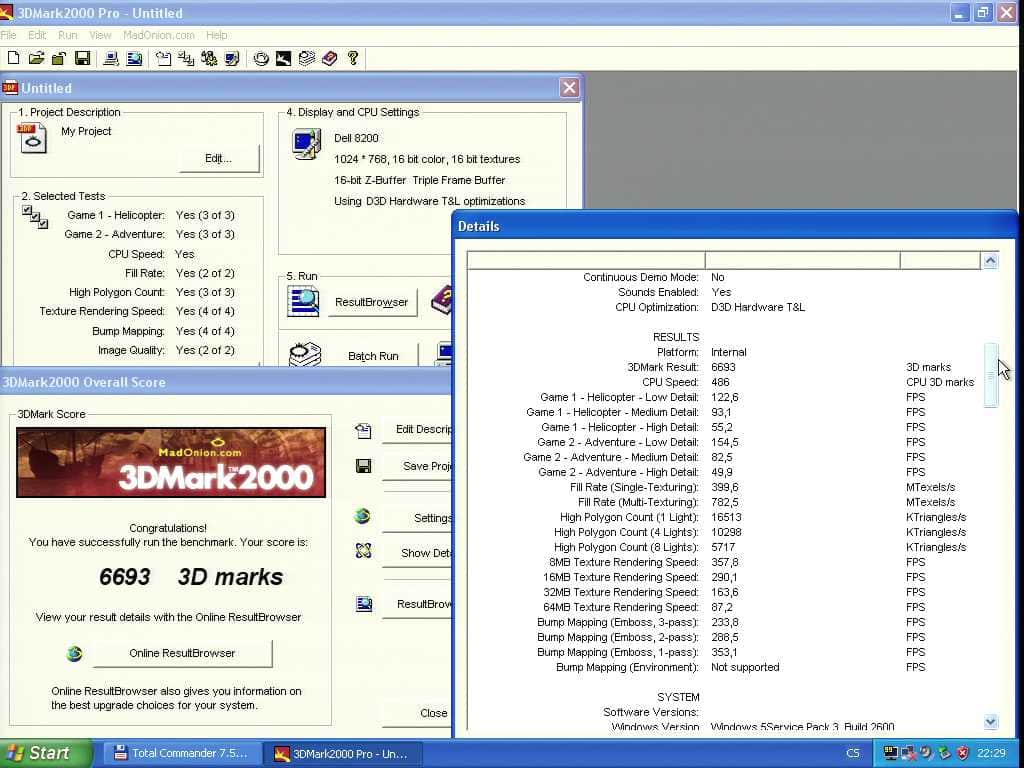The height and width of the screenshot is (768, 1024).
Task: Click the 3DMark2000 Pro taskbar button
Action: (343, 754)
